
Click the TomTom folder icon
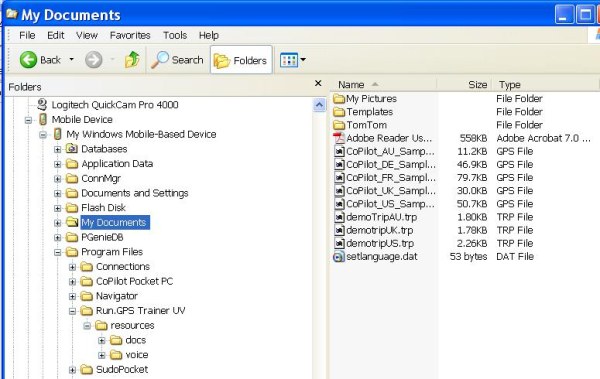tap(339, 125)
